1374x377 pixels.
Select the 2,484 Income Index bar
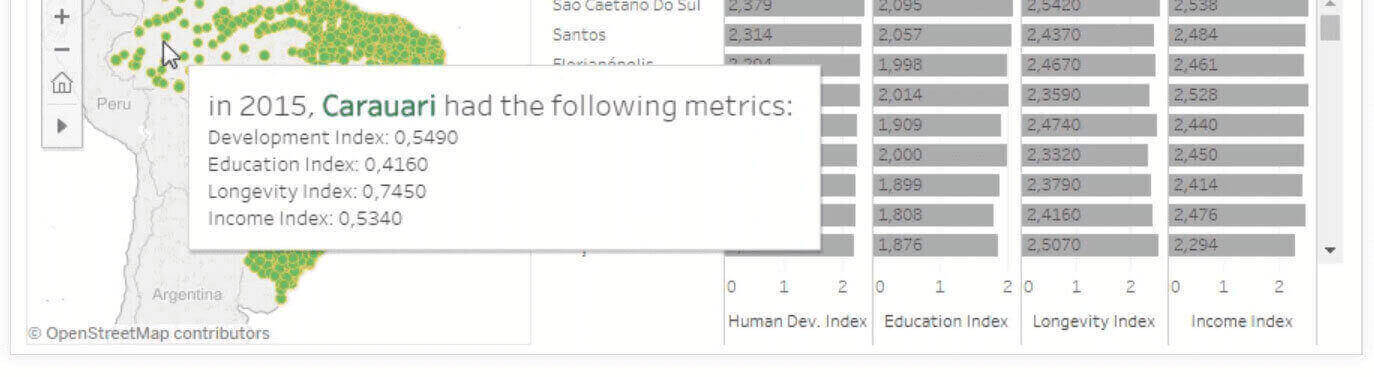pyautogui.click(x=1238, y=35)
